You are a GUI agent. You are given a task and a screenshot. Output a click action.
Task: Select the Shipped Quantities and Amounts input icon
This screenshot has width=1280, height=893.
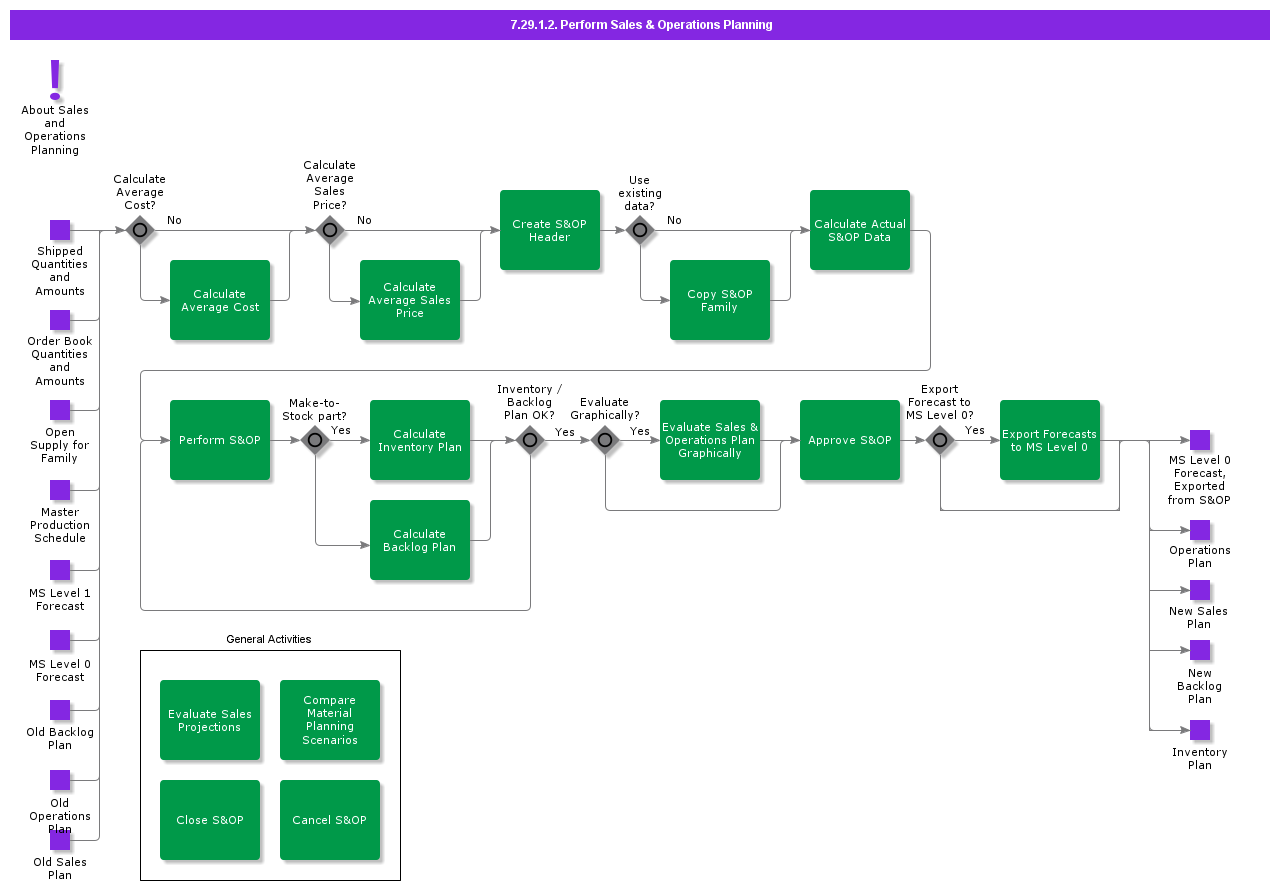click(x=60, y=230)
